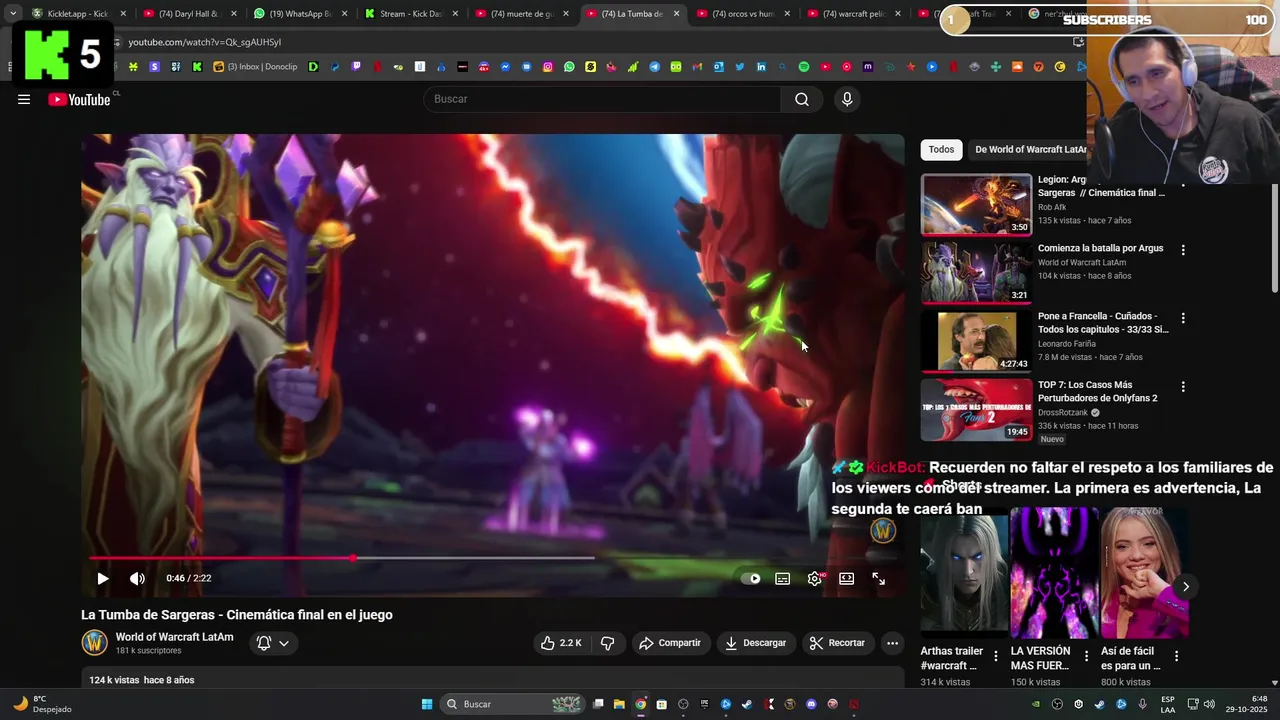Open World of Warcraft LatAm channel name
The width and height of the screenshot is (1280, 720).
[x=174, y=637]
